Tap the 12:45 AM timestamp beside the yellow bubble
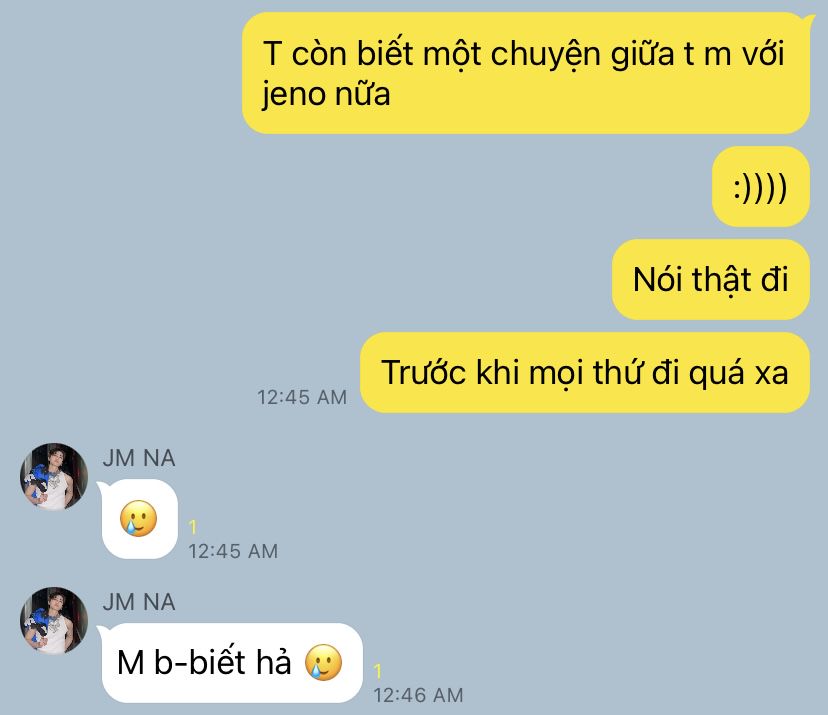This screenshot has height=715, width=828. tap(302, 397)
